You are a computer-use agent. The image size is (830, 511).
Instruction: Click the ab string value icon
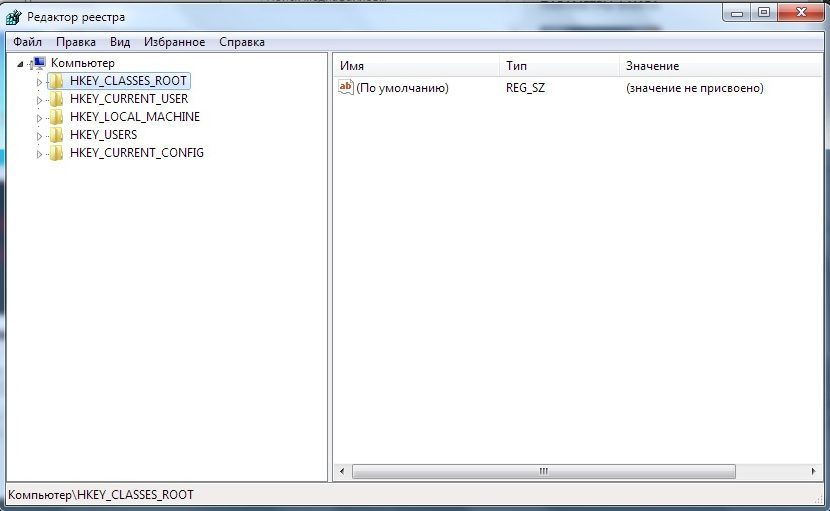(346, 87)
